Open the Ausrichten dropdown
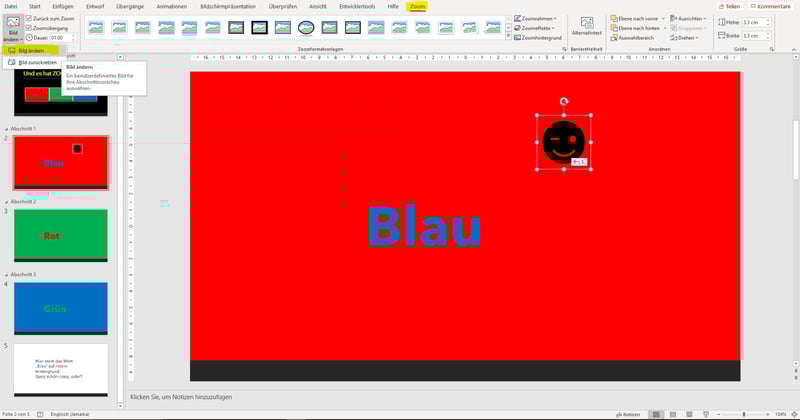The height and width of the screenshot is (420, 800). pos(688,18)
